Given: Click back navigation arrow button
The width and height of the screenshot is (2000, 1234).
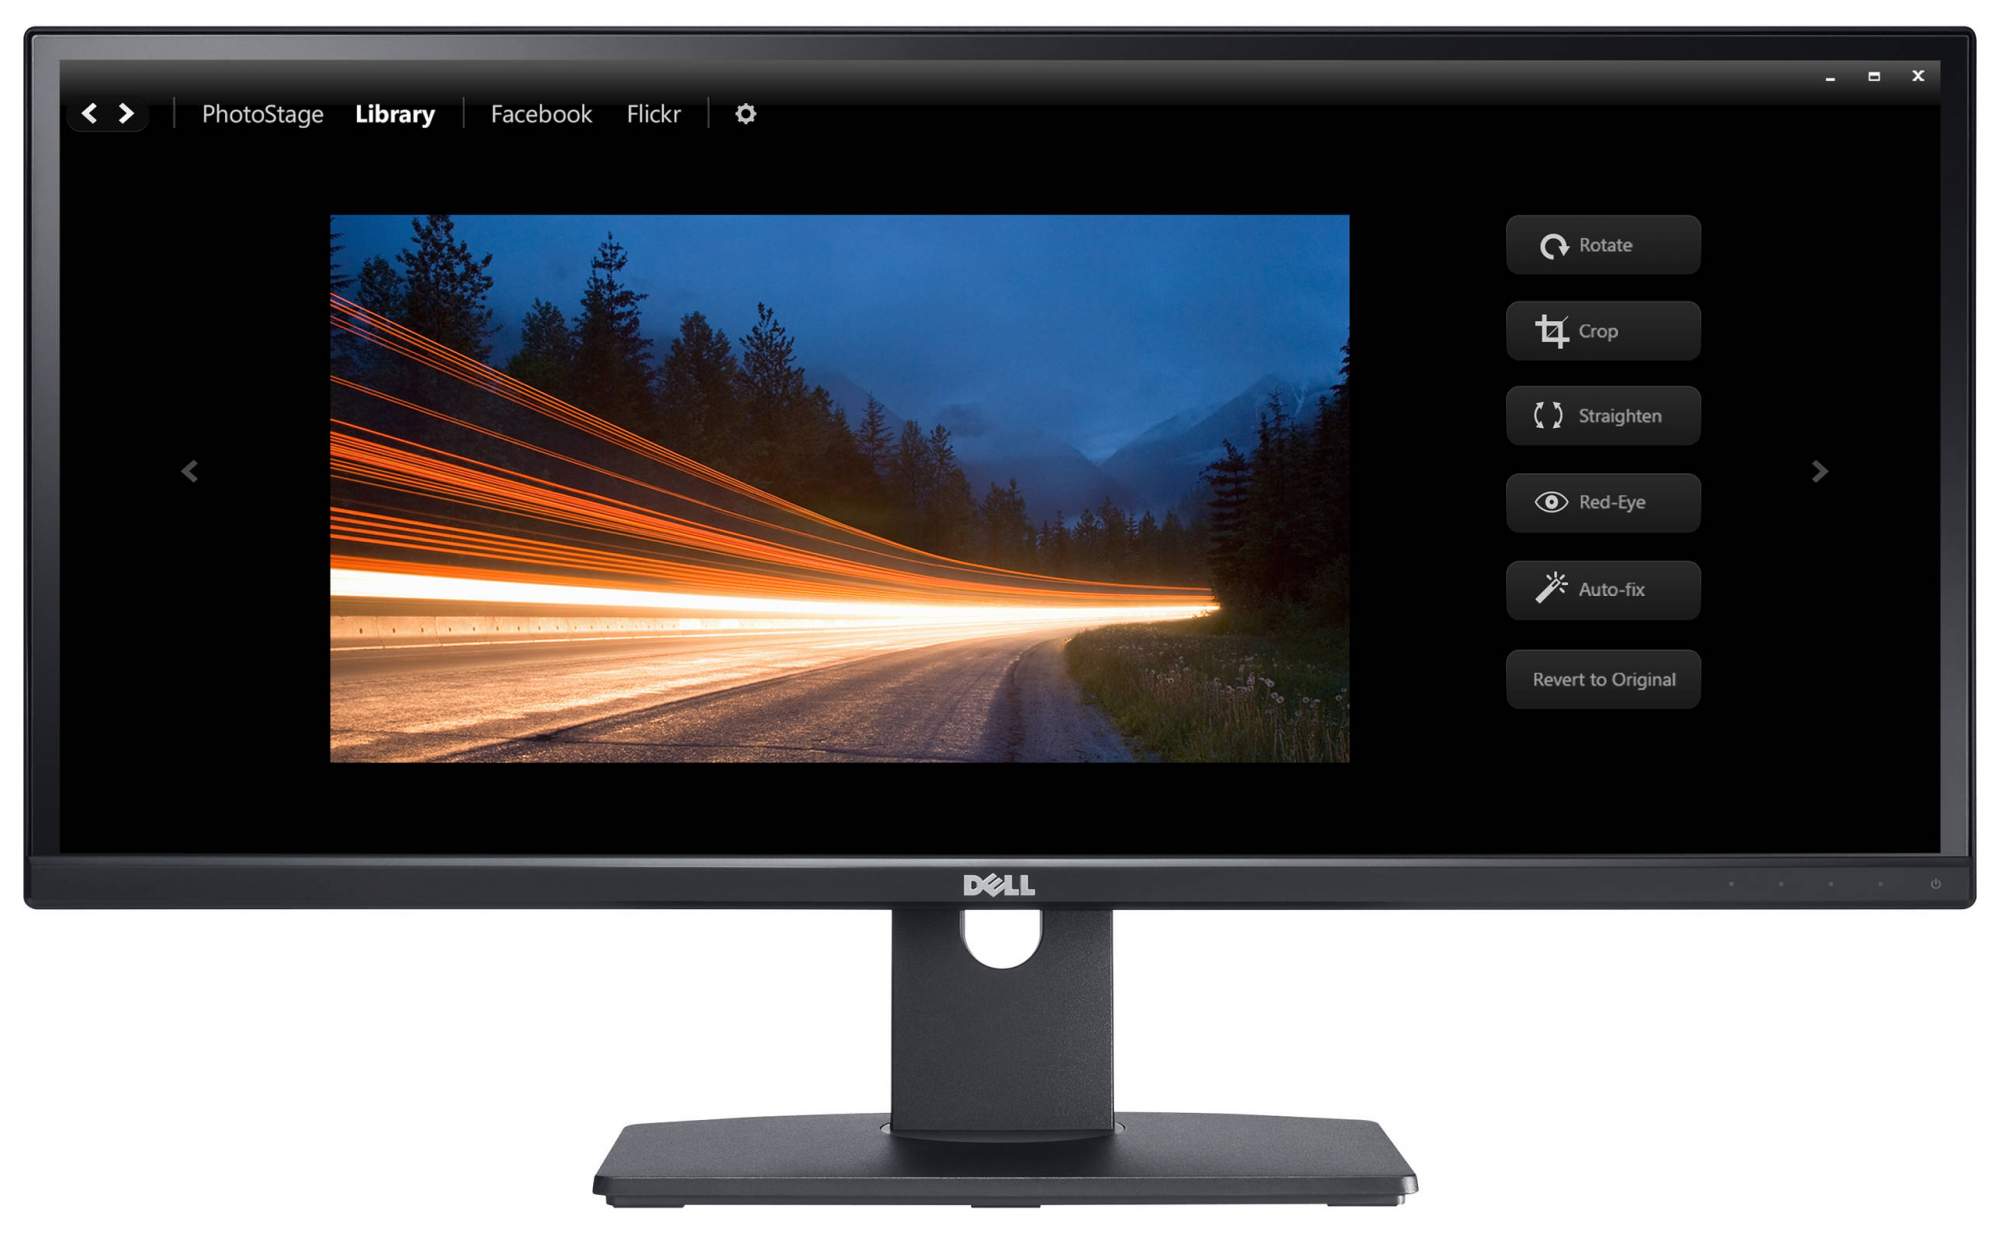Looking at the screenshot, I should click(89, 113).
